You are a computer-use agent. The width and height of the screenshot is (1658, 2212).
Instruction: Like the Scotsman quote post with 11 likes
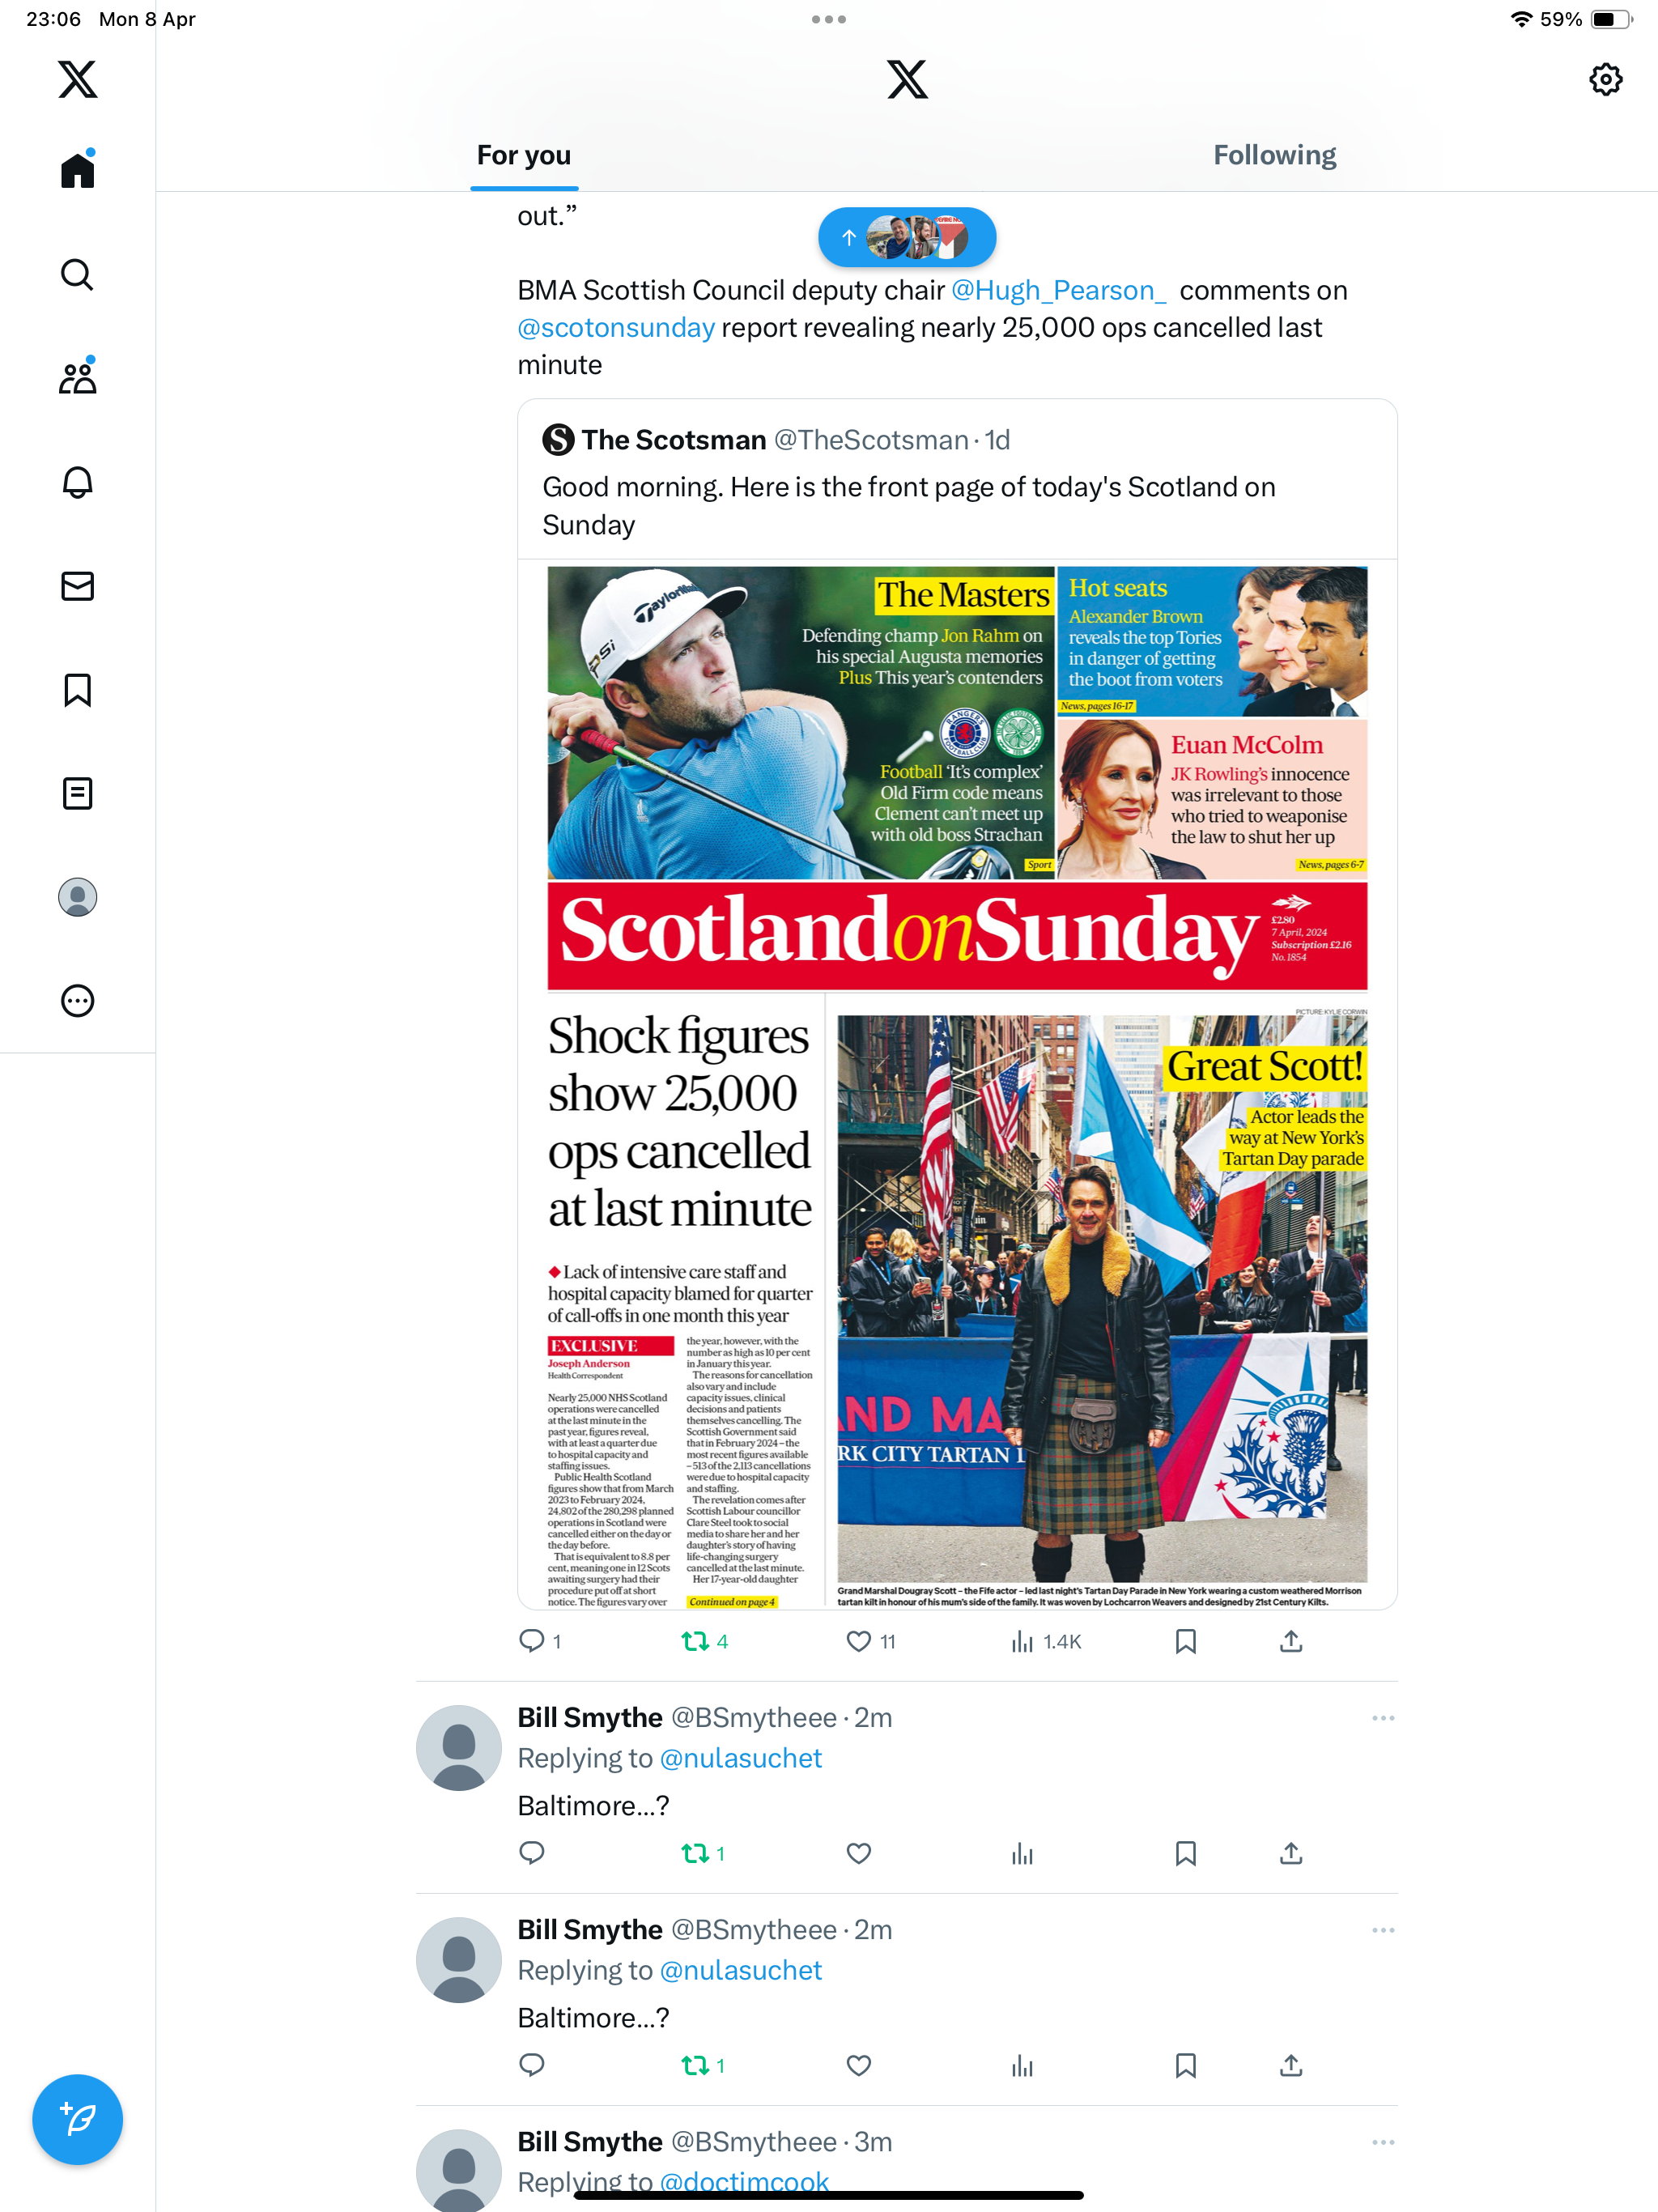click(870, 1641)
